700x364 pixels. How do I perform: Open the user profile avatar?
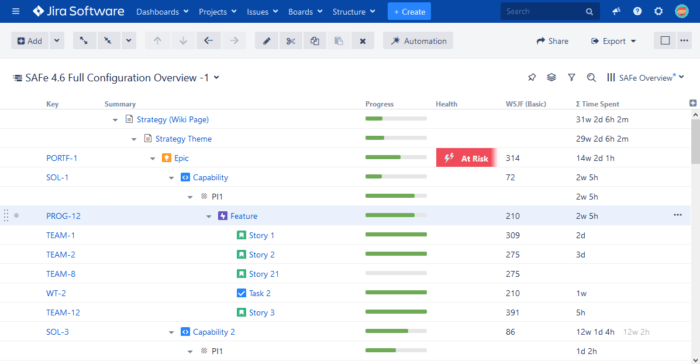pos(682,11)
